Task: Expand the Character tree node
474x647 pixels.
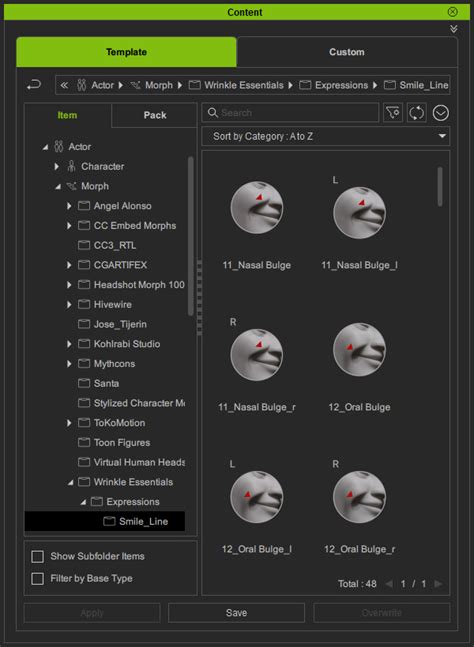Action: click(x=57, y=166)
